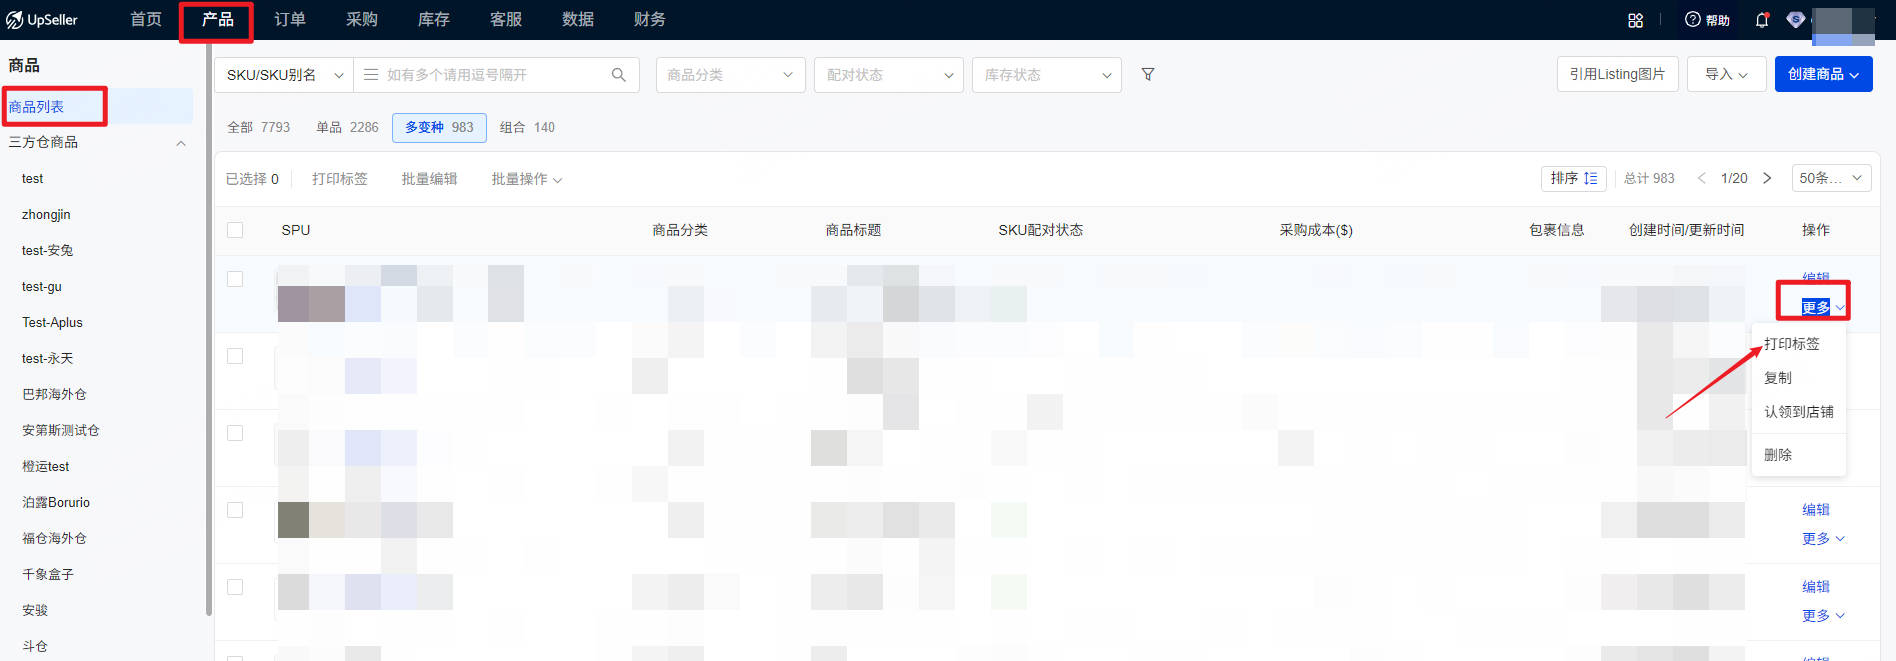Screen dimensions: 1896x661
Task: Choose 复制 in the 更多 menu
Action: click(1778, 378)
